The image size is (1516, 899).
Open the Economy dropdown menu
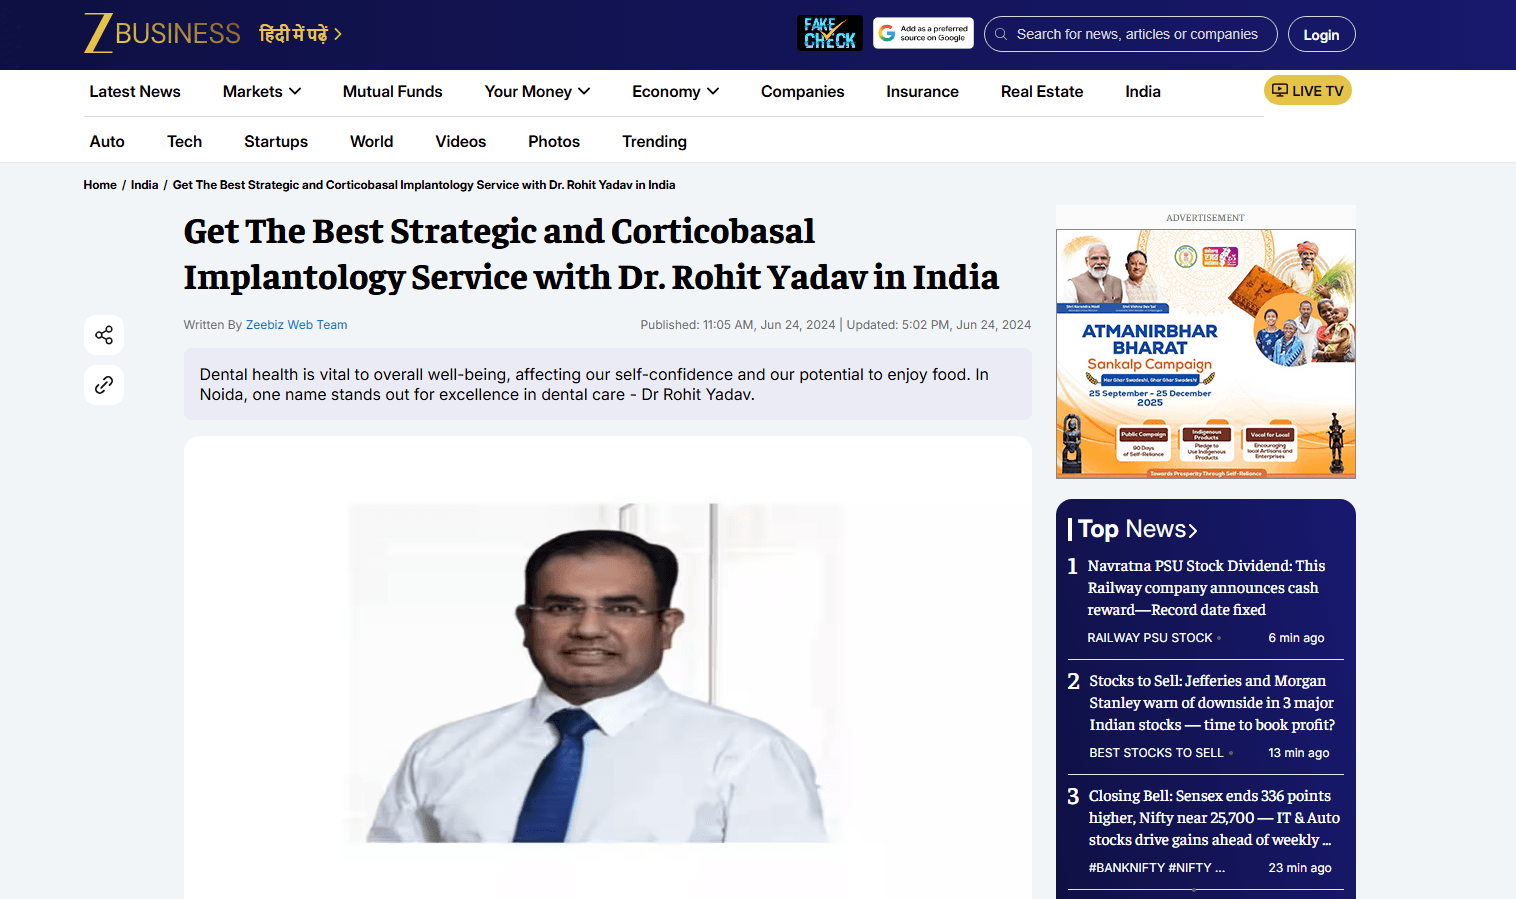675,92
